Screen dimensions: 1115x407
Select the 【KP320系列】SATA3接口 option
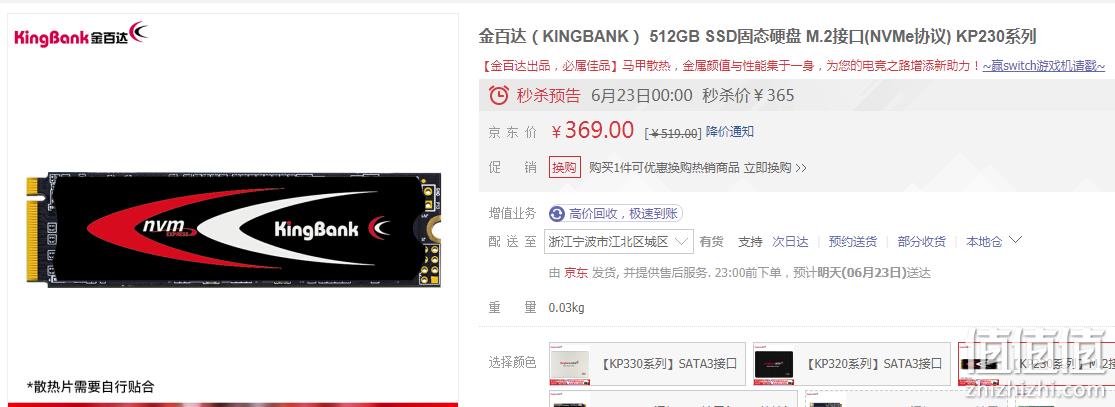coord(852,364)
